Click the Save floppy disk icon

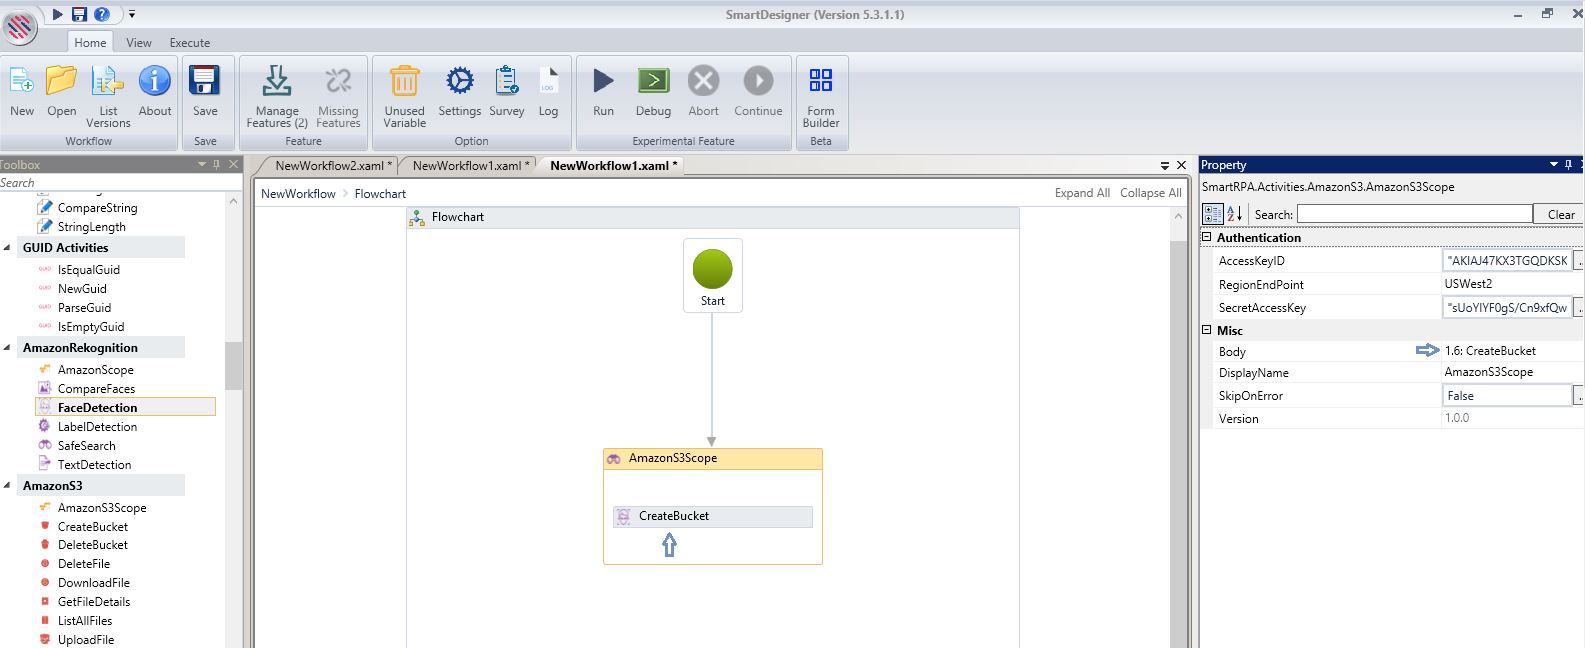(205, 81)
